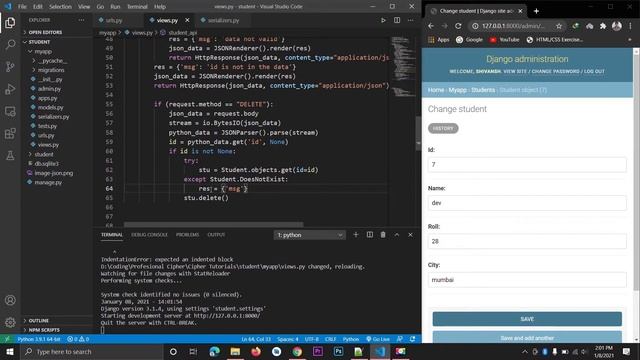640x360 pixels.
Task: Switch to Debug Console panel tab
Action: [149, 235]
